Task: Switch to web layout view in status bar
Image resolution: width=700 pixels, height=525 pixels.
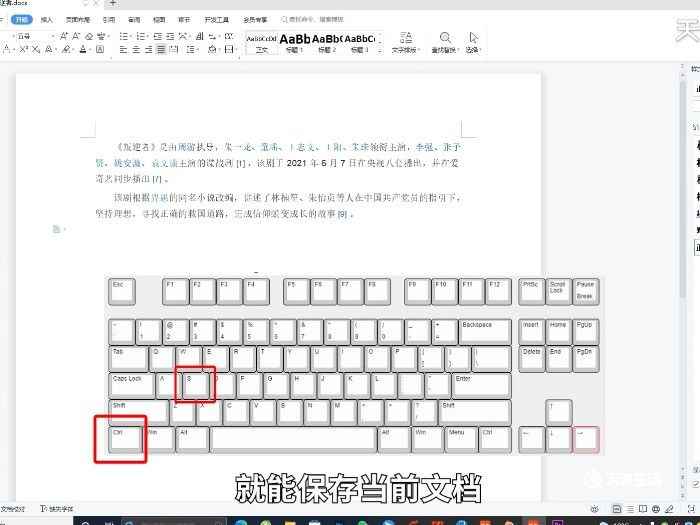Action: (656, 509)
